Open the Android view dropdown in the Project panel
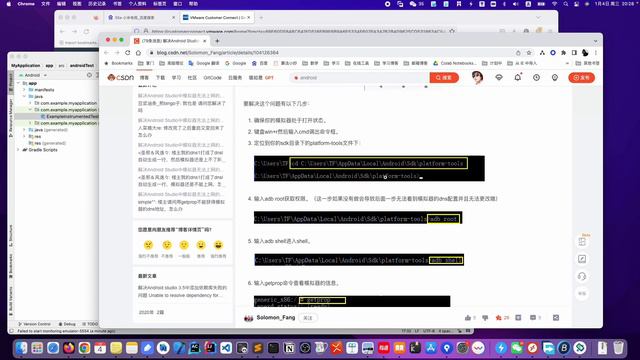This screenshot has height=360, width=640. click(x=33, y=75)
